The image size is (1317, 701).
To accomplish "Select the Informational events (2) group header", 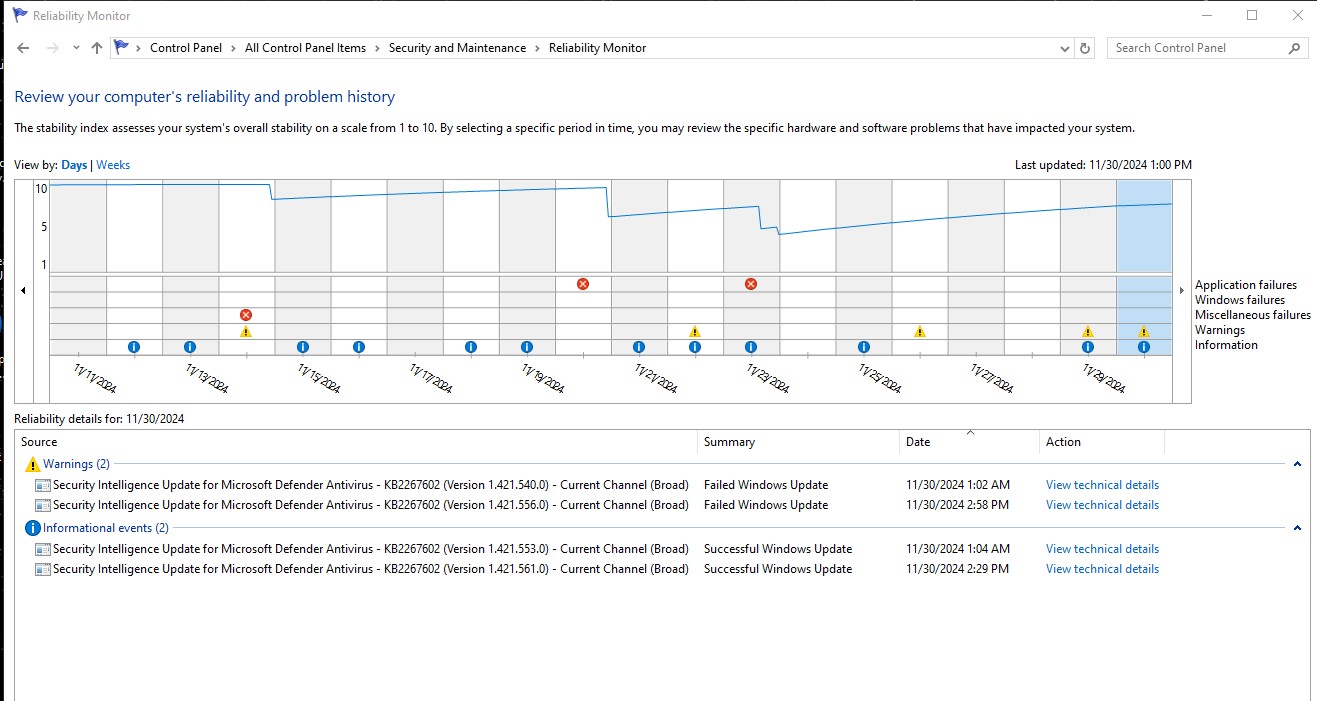I will coord(106,528).
